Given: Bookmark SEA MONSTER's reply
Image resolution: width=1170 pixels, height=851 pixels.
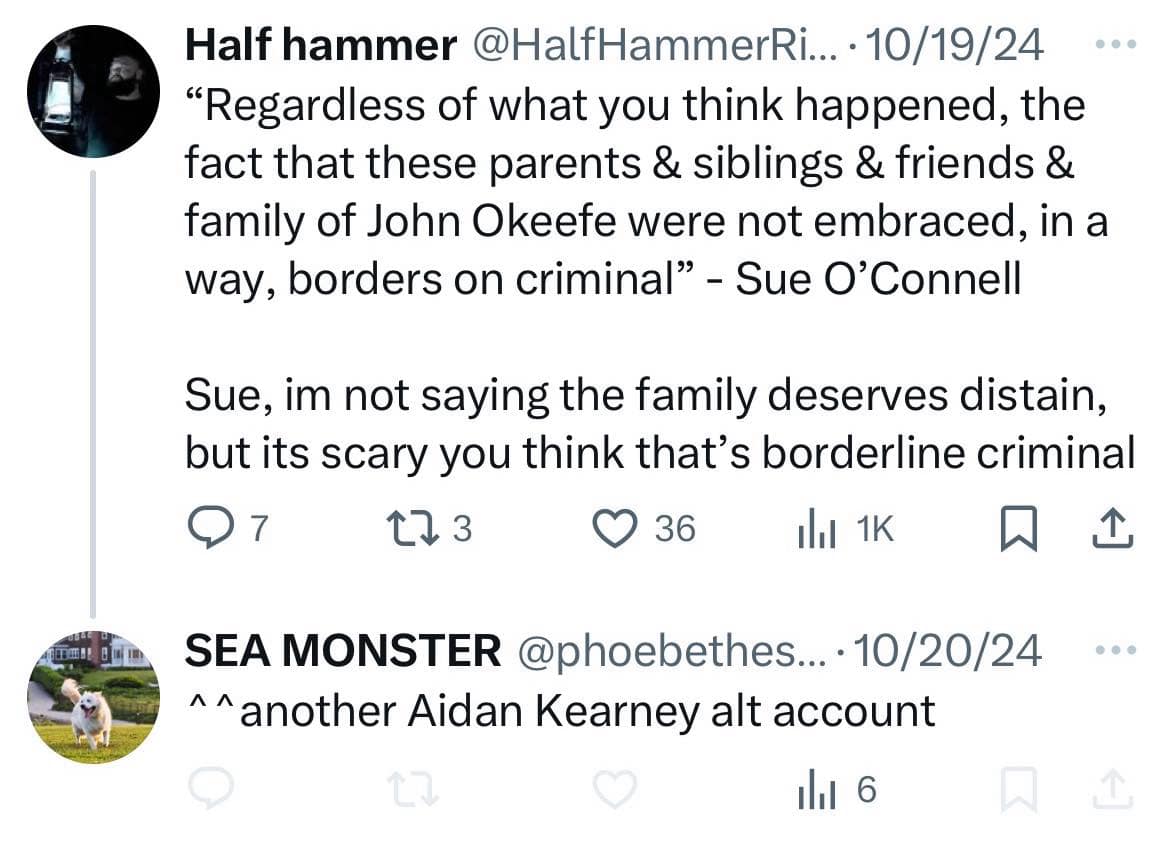Looking at the screenshot, I should (x=1019, y=789).
